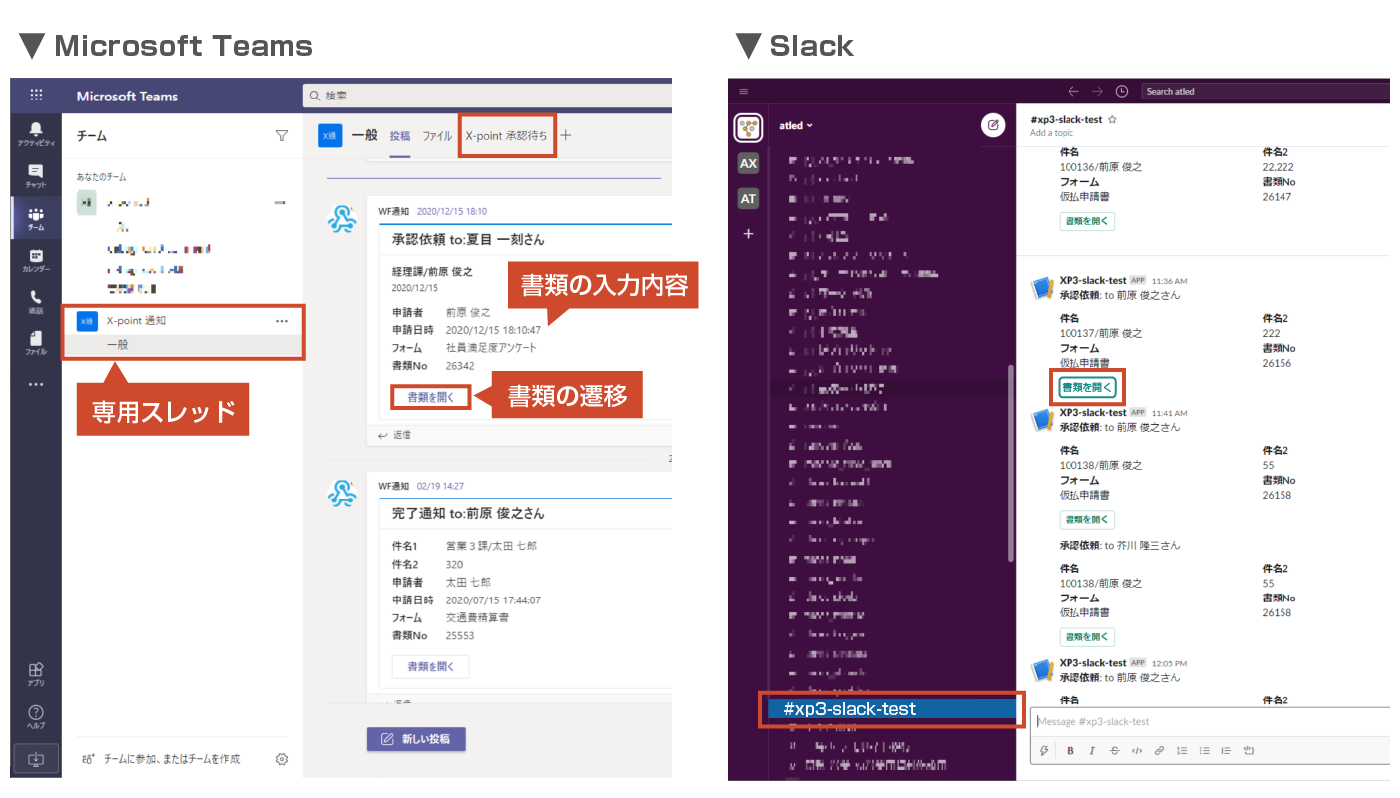Viewport: 1400px width, 798px height.
Task: Select the atled workspace icon in Slack
Action: click(748, 127)
